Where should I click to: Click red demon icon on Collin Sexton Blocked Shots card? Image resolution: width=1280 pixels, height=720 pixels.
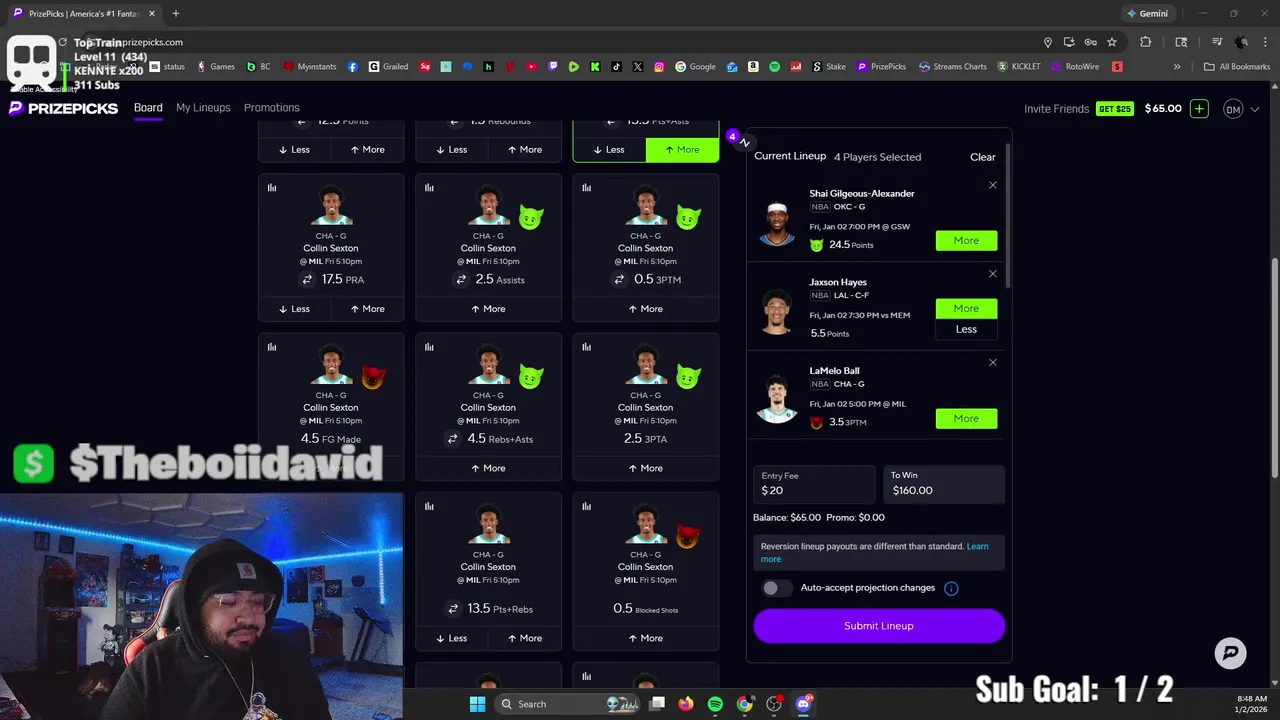[687, 536]
